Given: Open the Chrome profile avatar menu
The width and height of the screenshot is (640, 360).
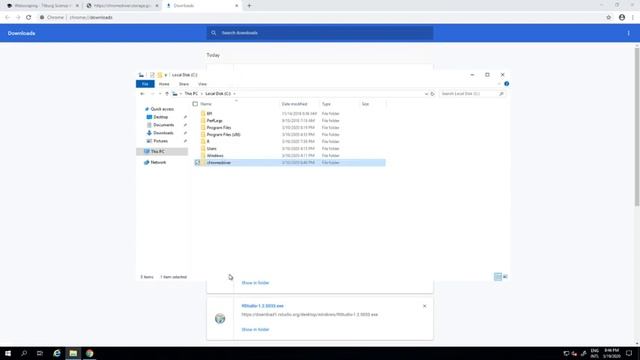Looking at the screenshot, I should pyautogui.click(x=622, y=18).
